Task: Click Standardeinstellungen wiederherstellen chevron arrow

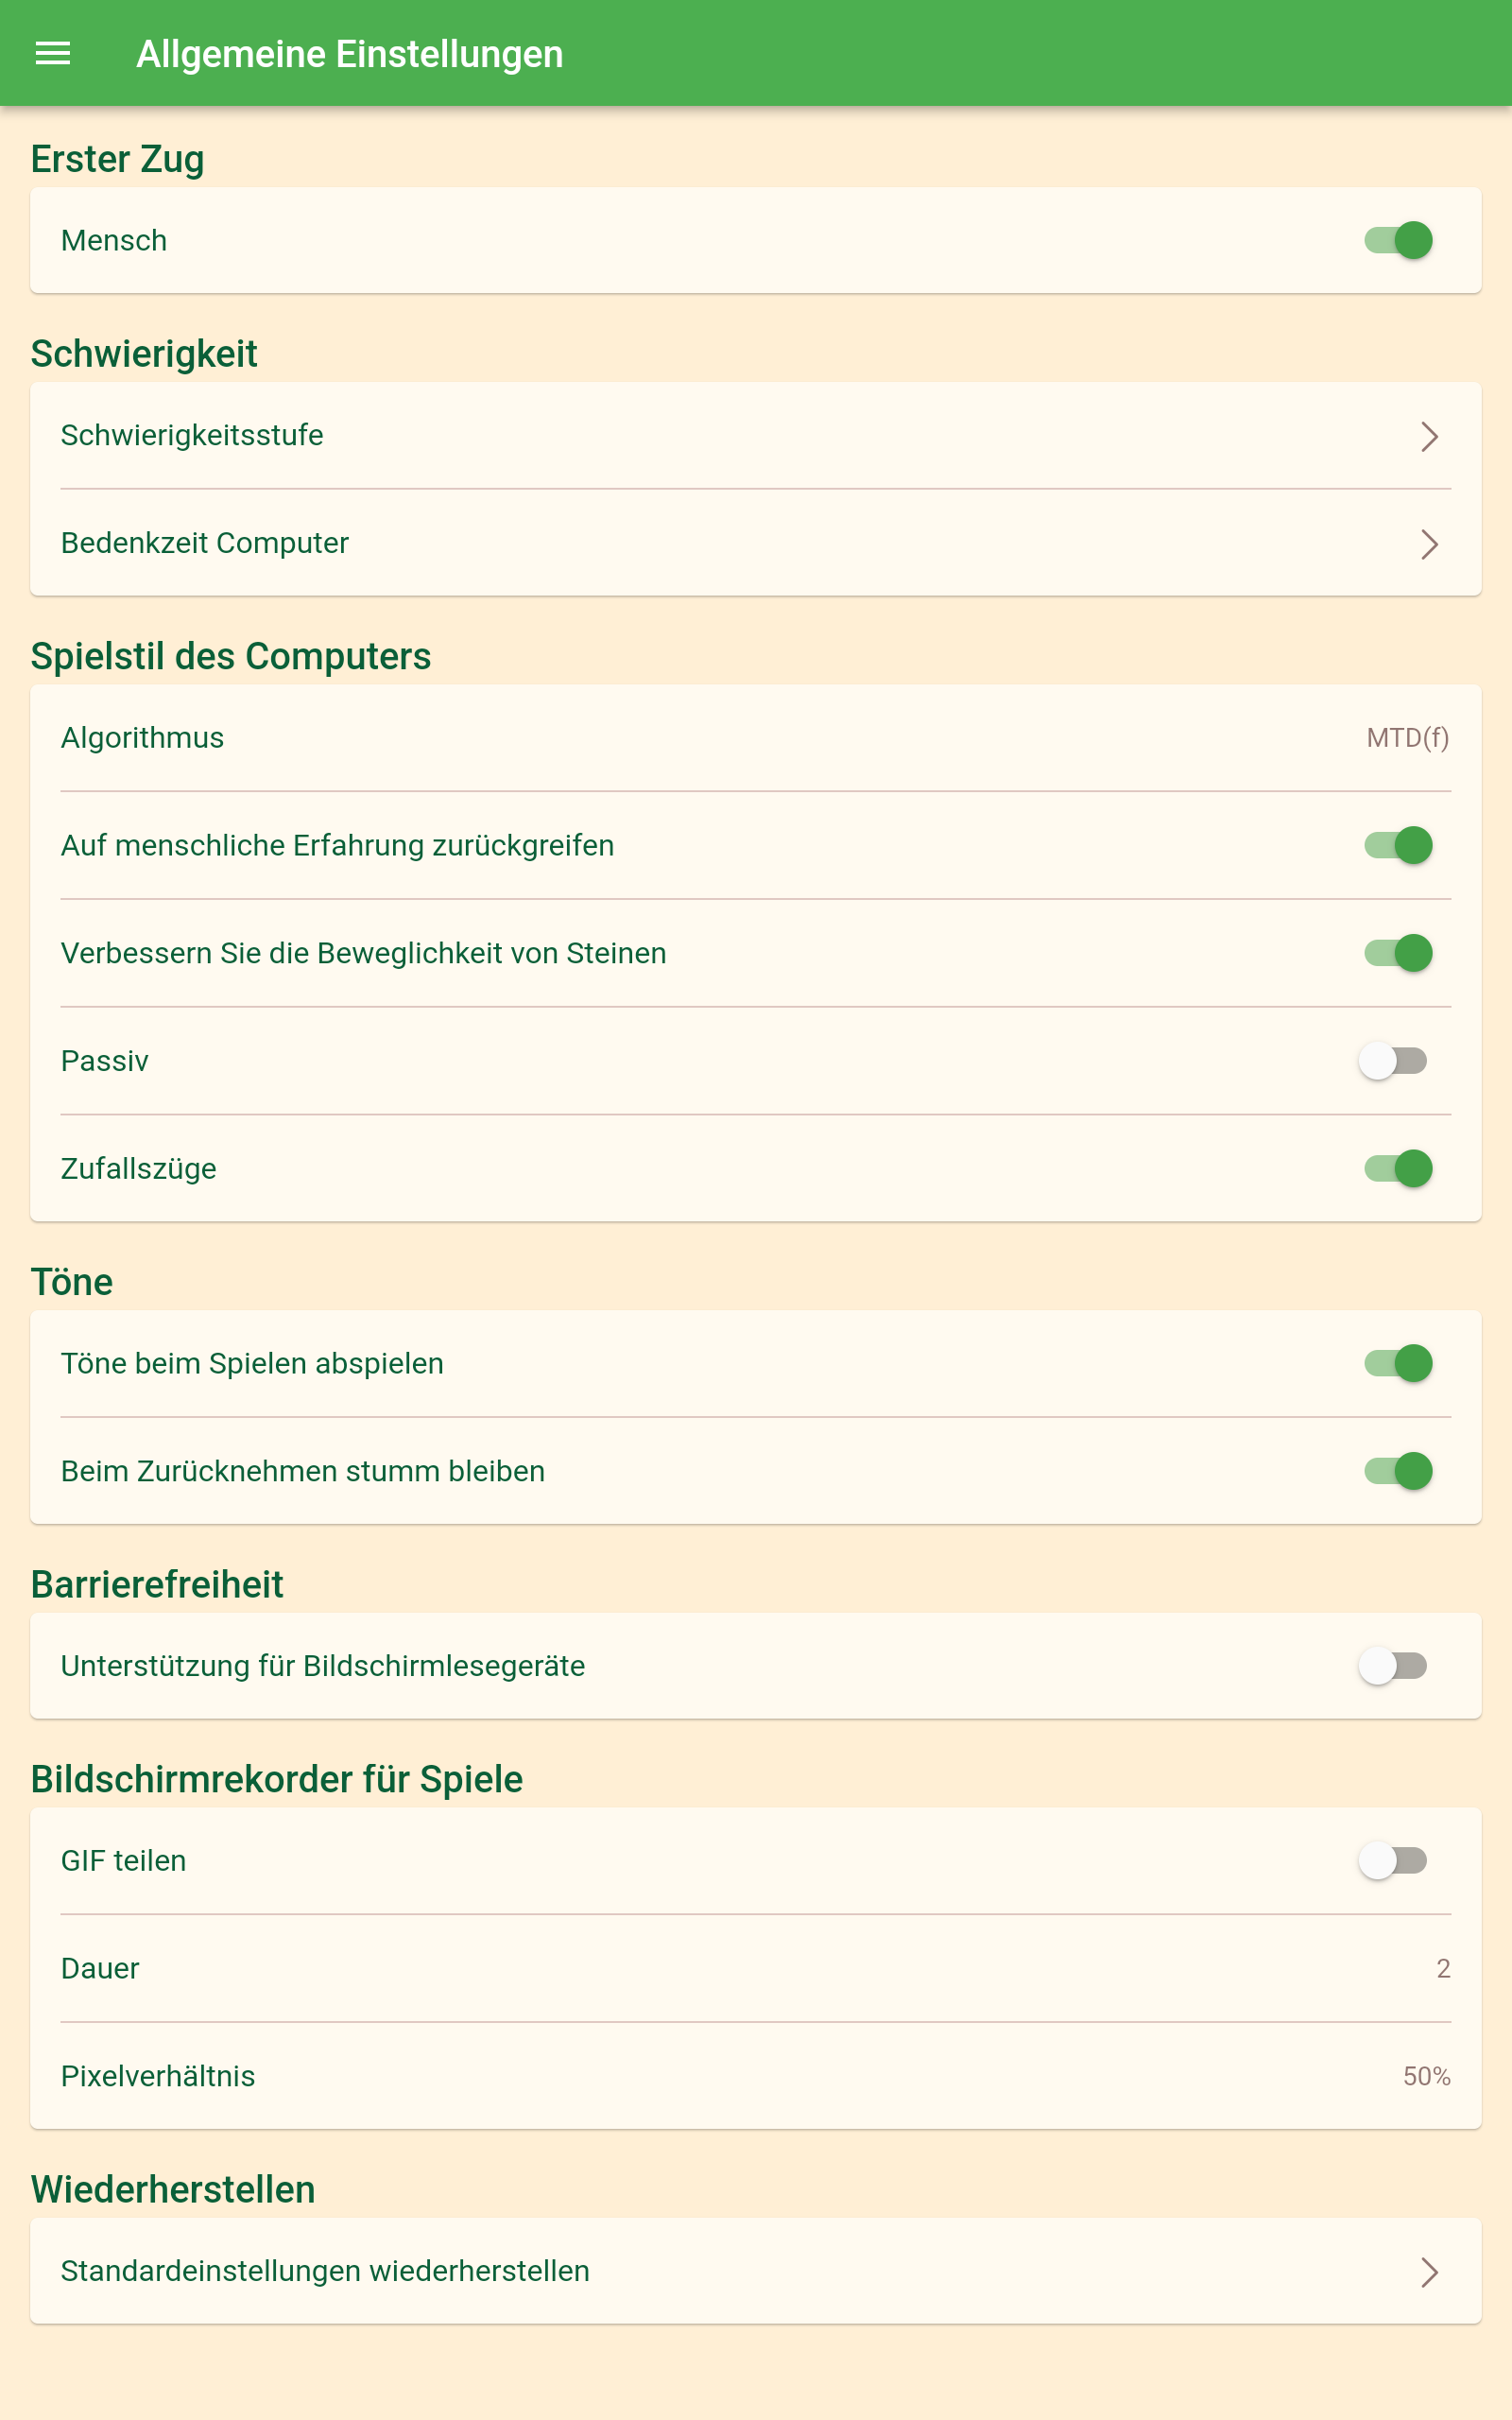Action: click(x=1429, y=2273)
